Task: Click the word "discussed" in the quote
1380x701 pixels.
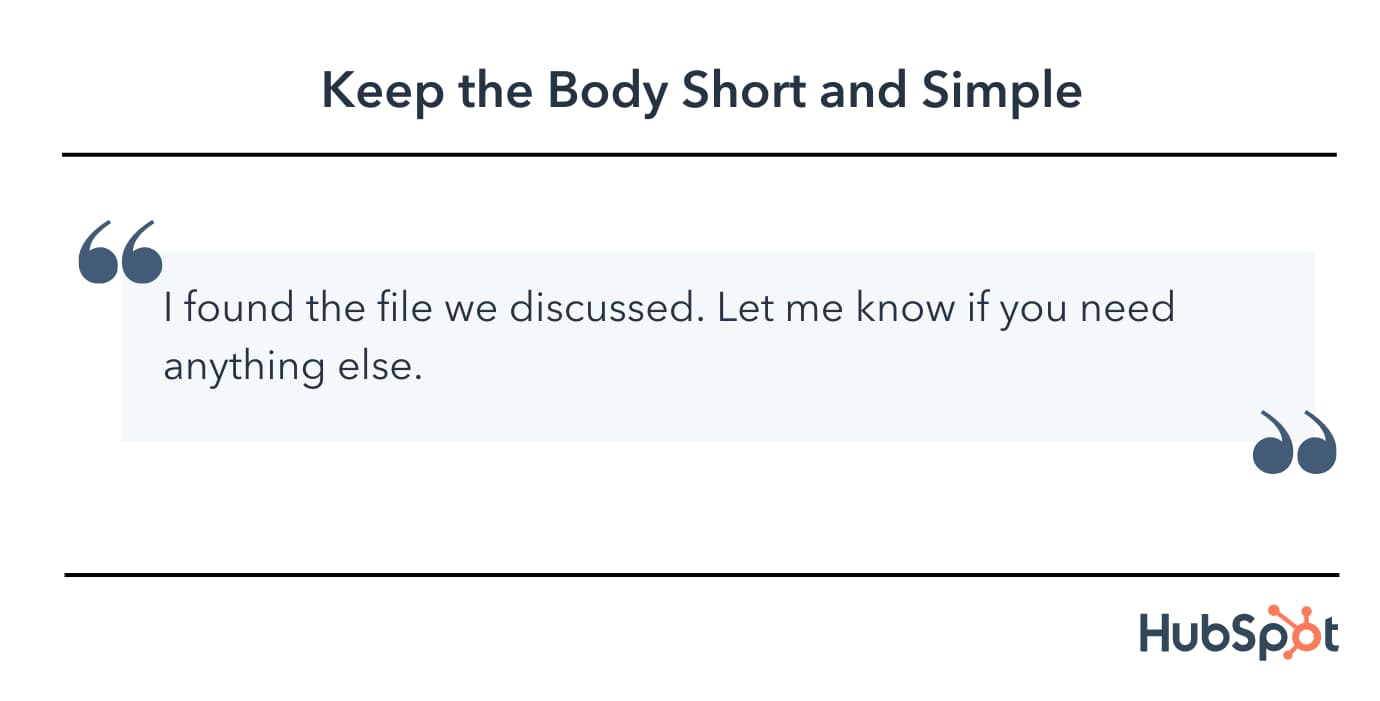Action: (600, 307)
